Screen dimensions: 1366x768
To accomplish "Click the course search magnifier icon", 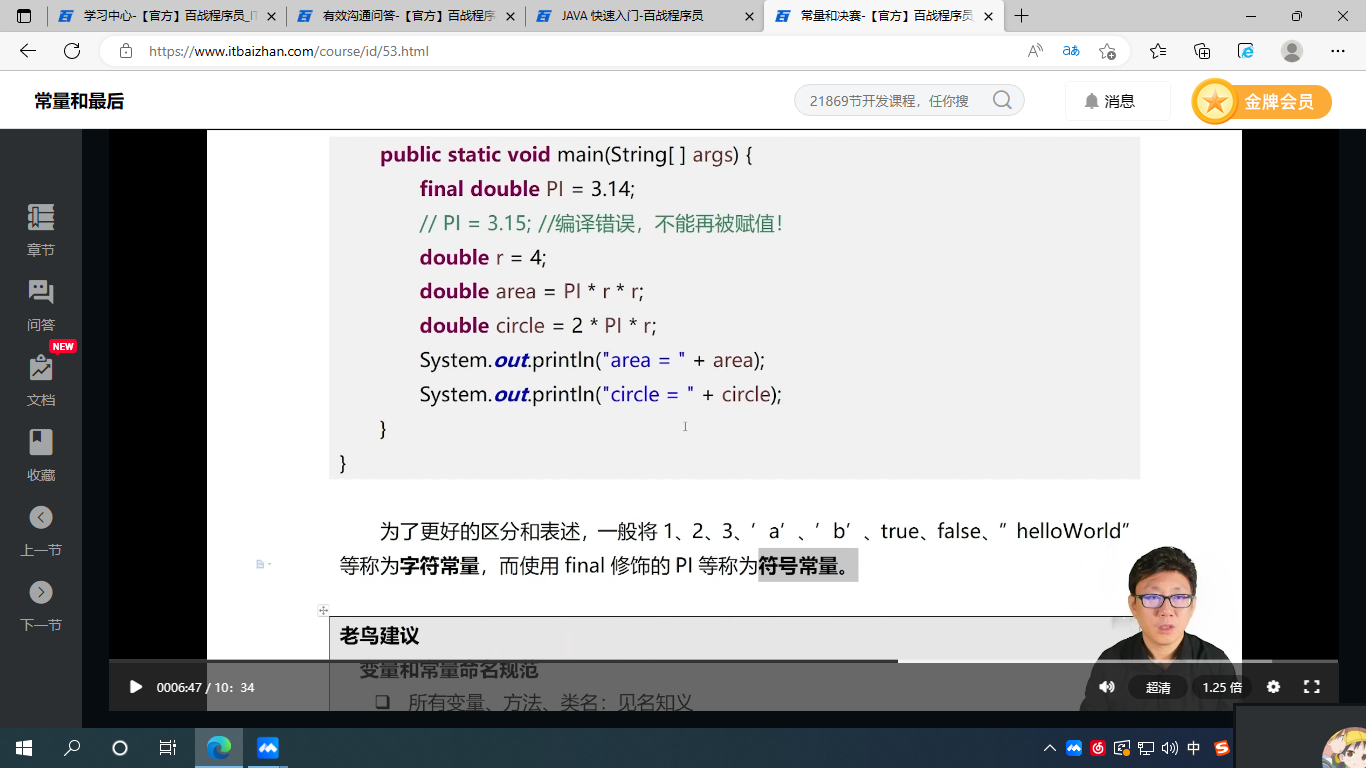I will 1002,100.
